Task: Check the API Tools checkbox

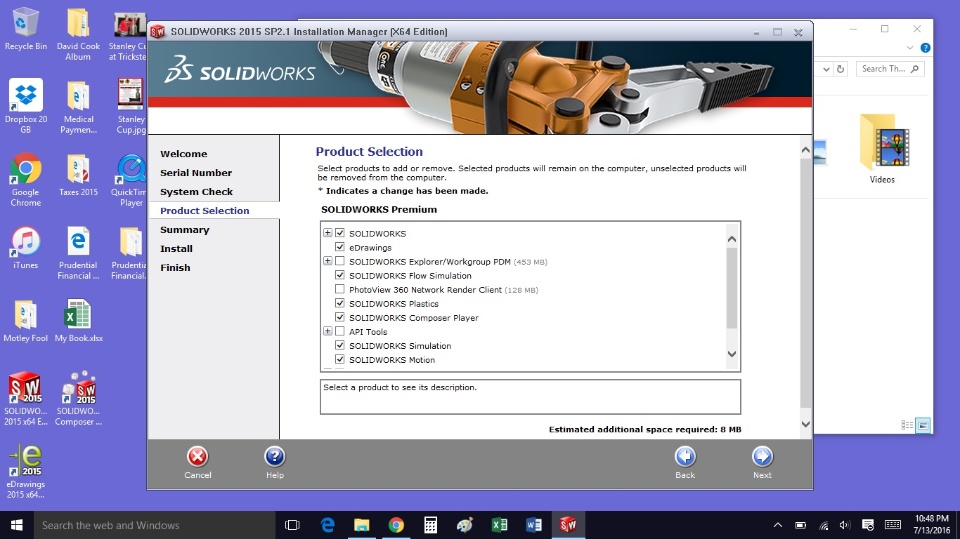Action: [x=340, y=331]
